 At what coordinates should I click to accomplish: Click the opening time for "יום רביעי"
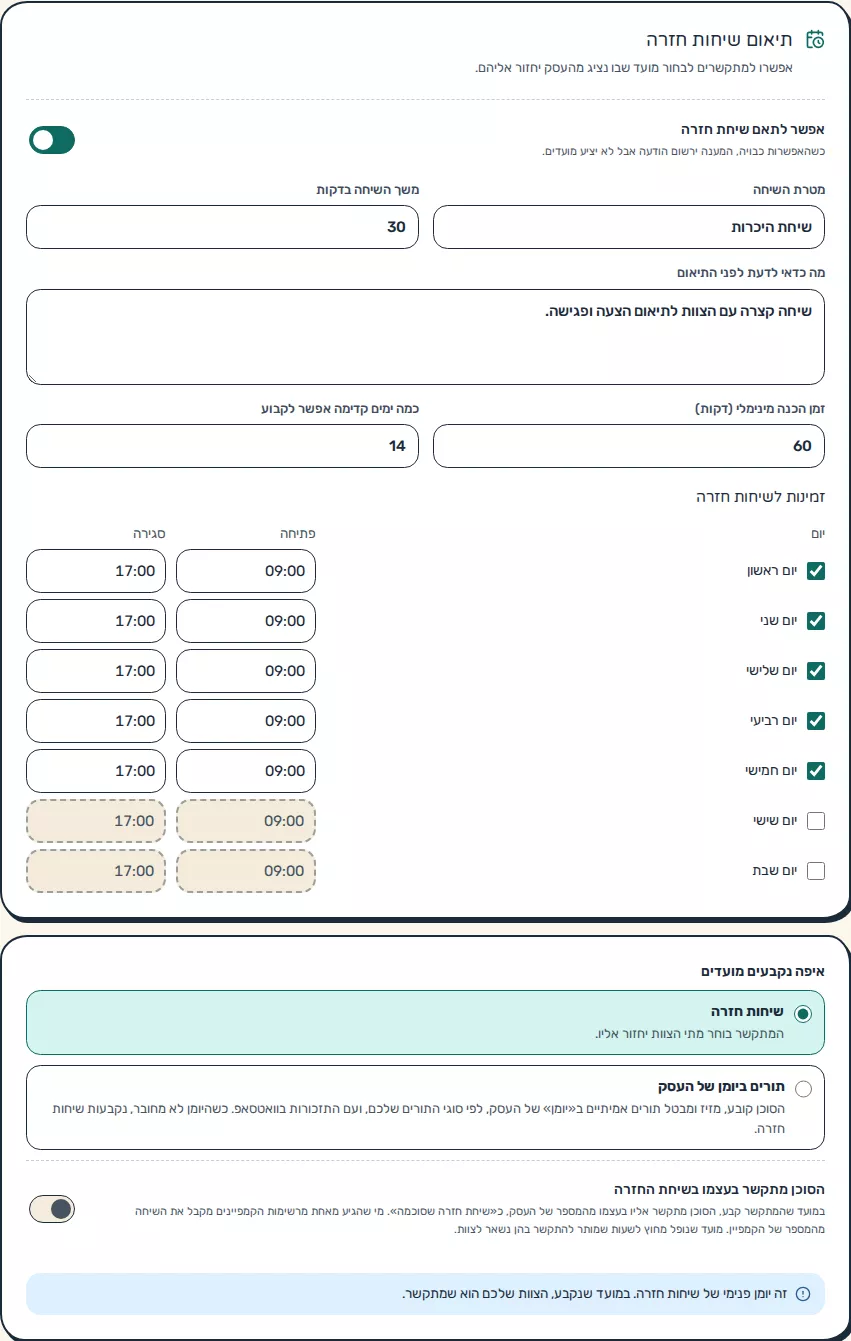(x=246, y=721)
